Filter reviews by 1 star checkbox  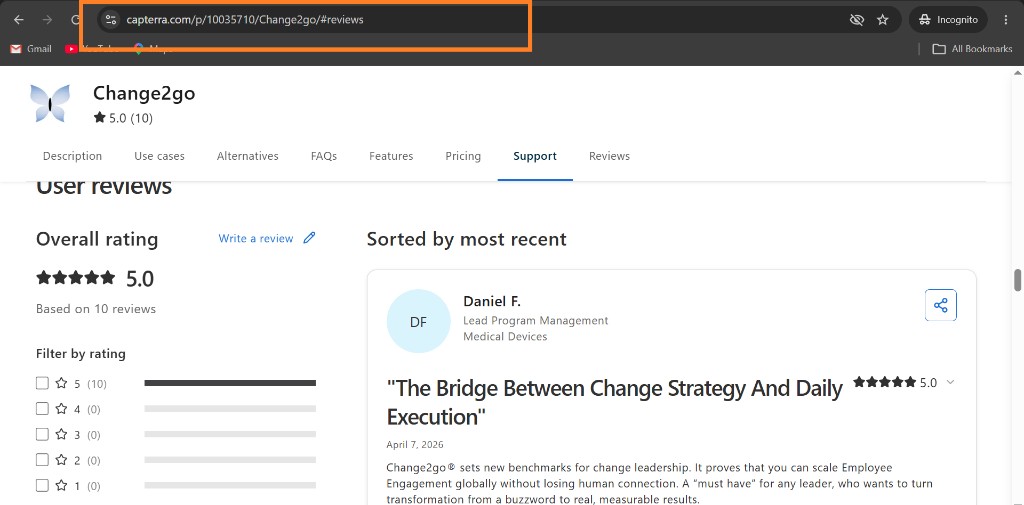[42, 485]
